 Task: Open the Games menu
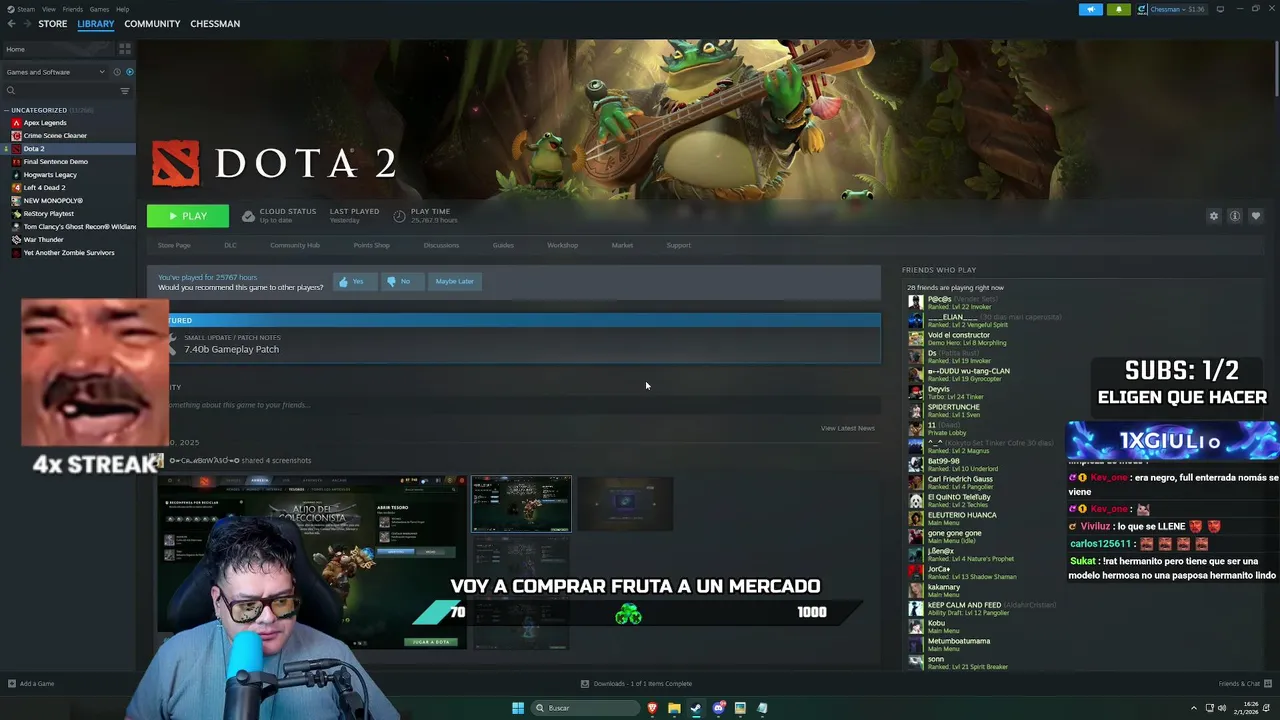click(99, 9)
